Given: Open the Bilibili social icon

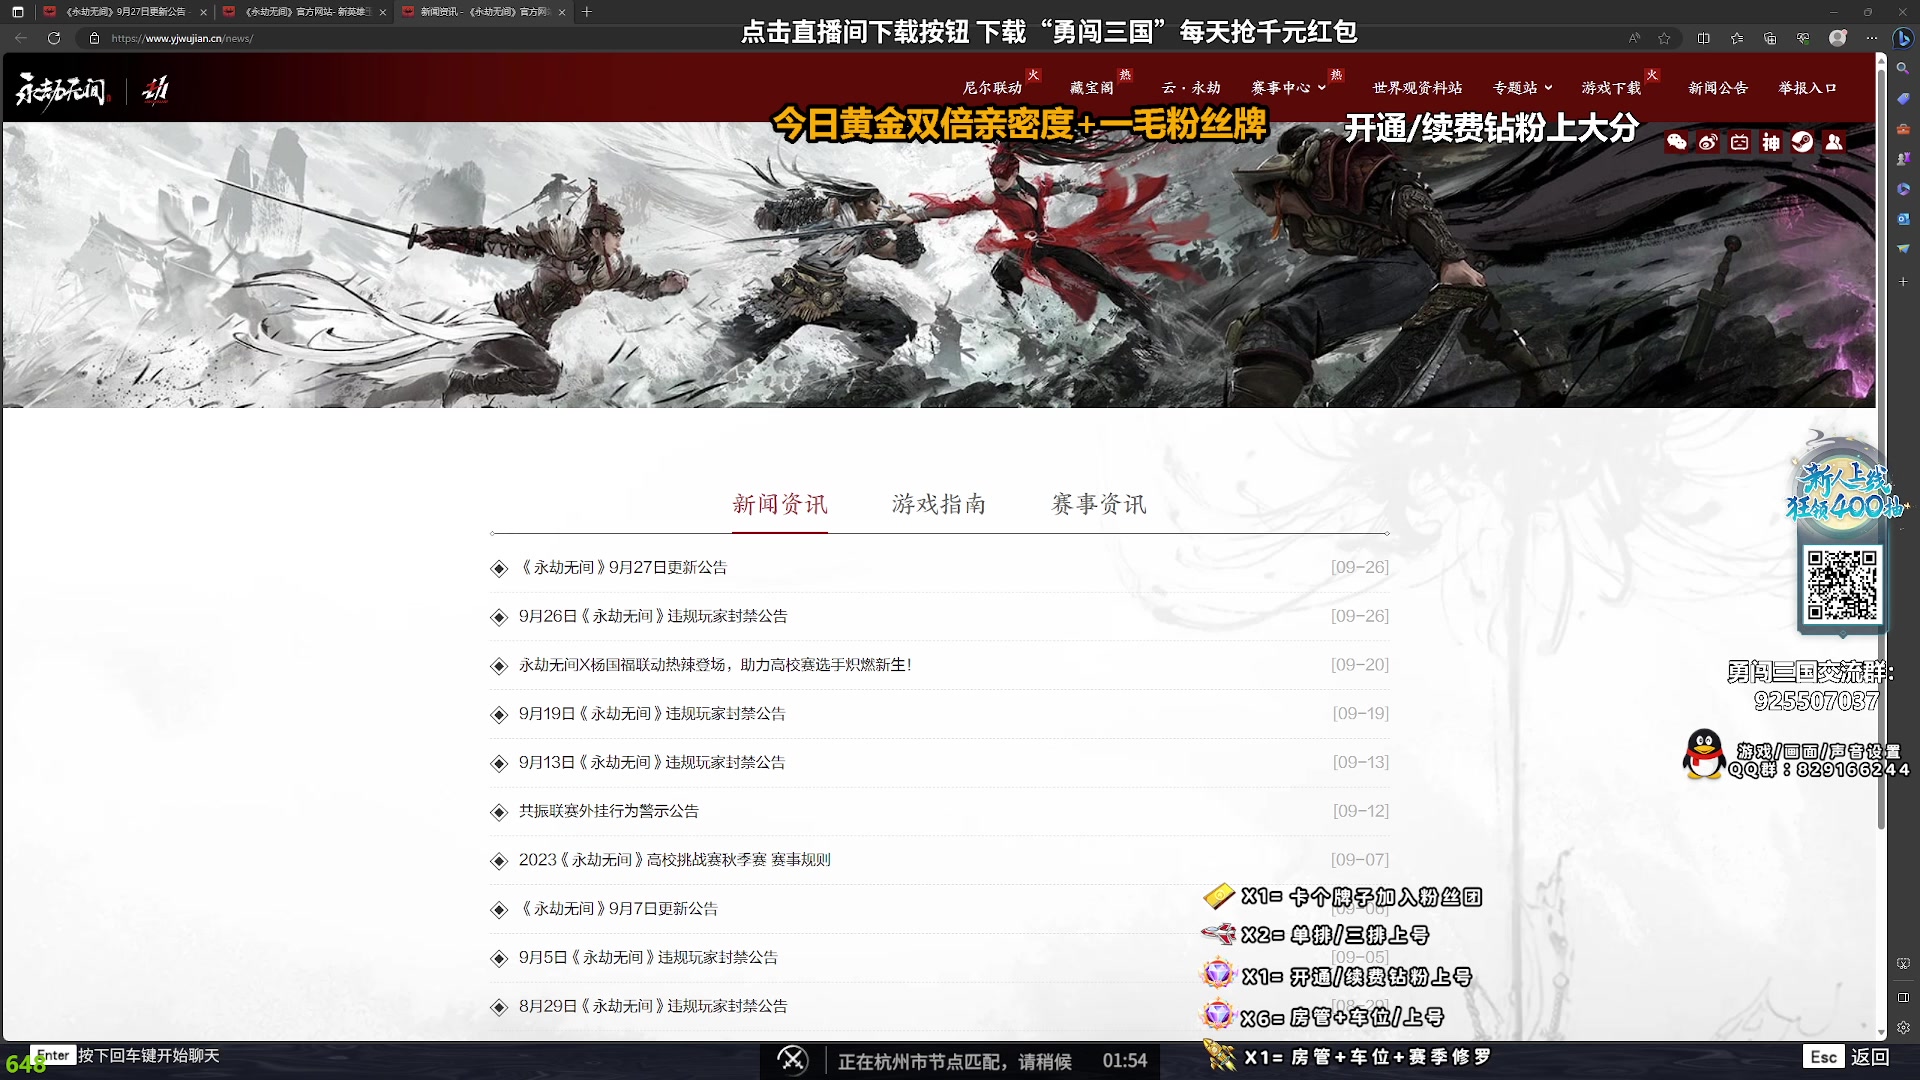Looking at the screenshot, I should tap(1740, 142).
